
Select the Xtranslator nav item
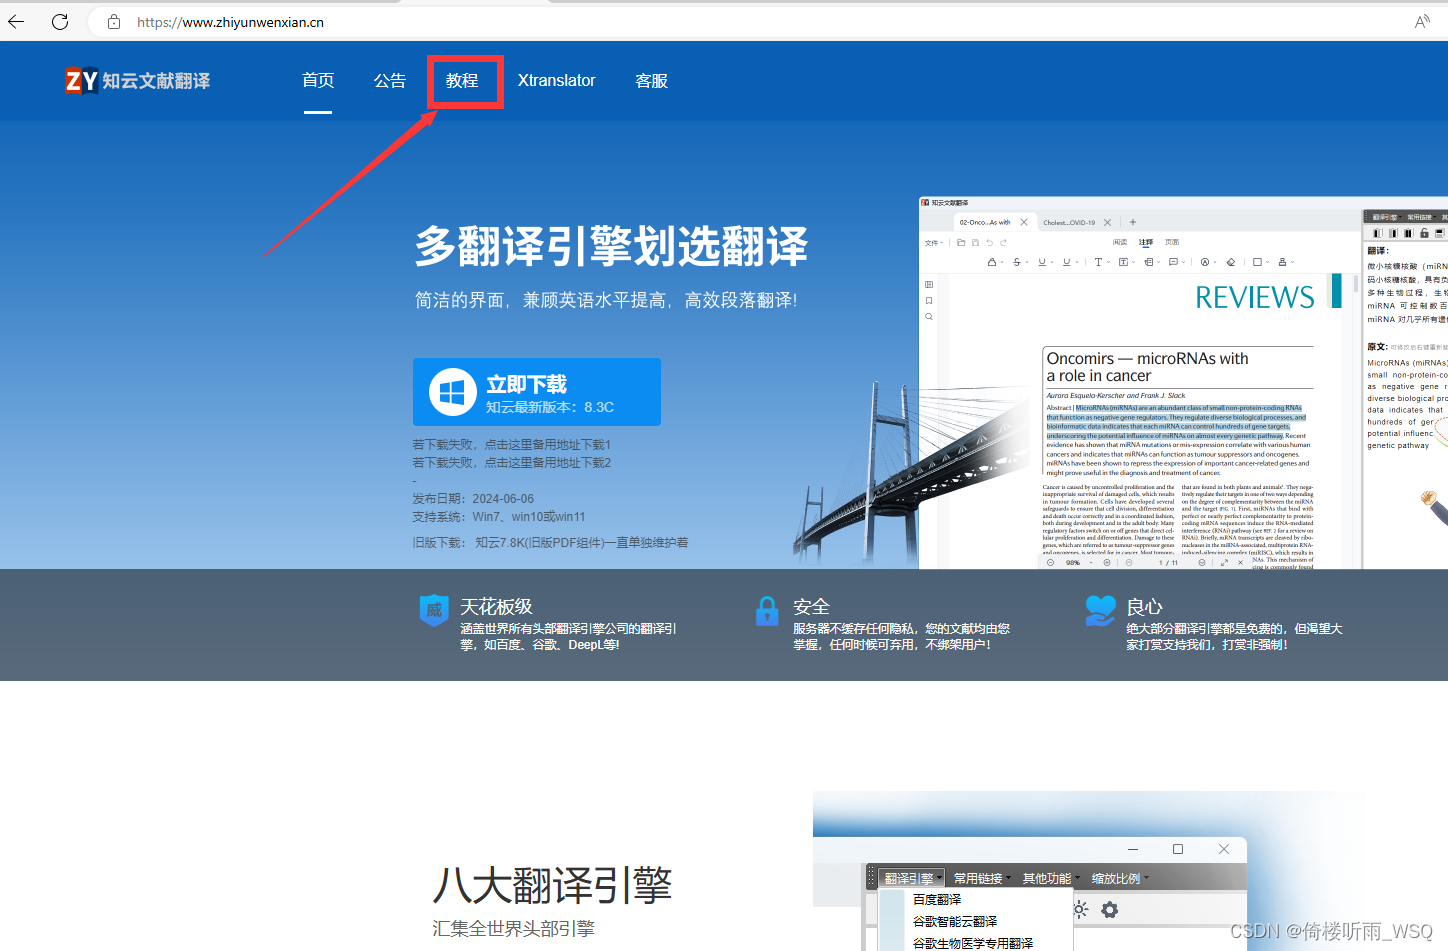557,80
